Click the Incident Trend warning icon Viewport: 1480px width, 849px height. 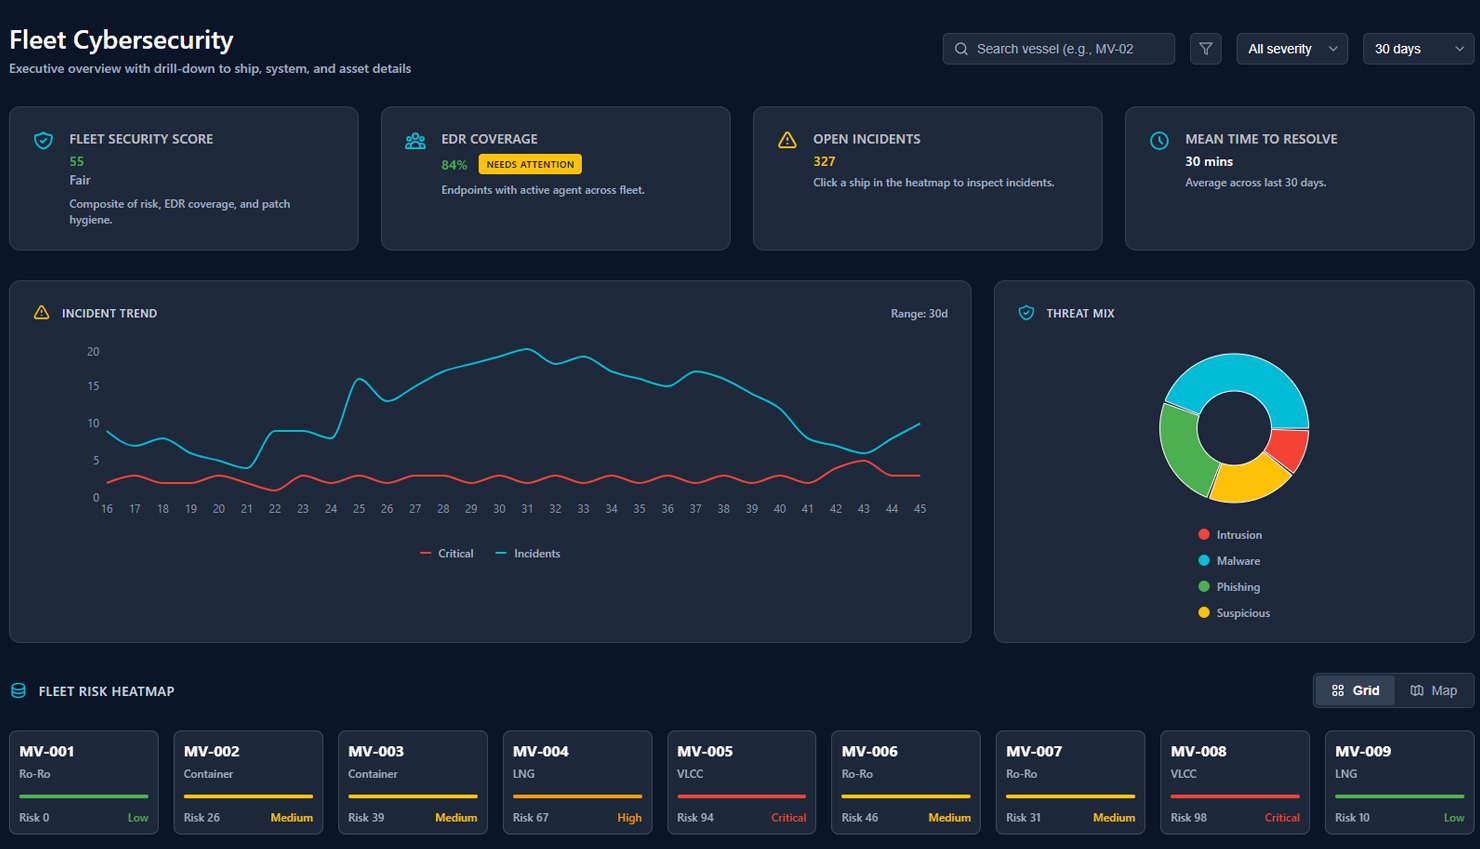point(41,313)
